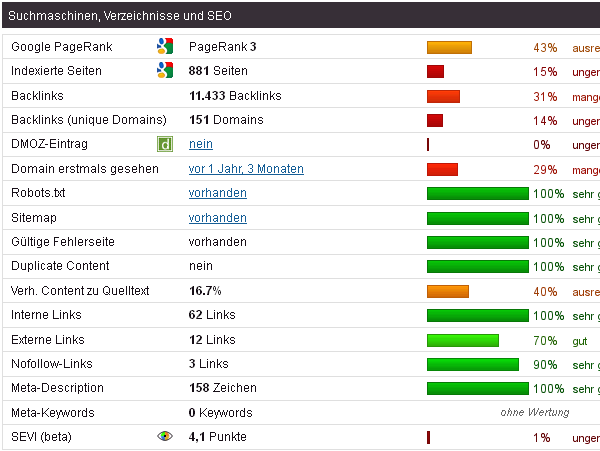Click the Indexierte Seiten 15% bar
Screen dimensions: 600x451
tap(435, 72)
